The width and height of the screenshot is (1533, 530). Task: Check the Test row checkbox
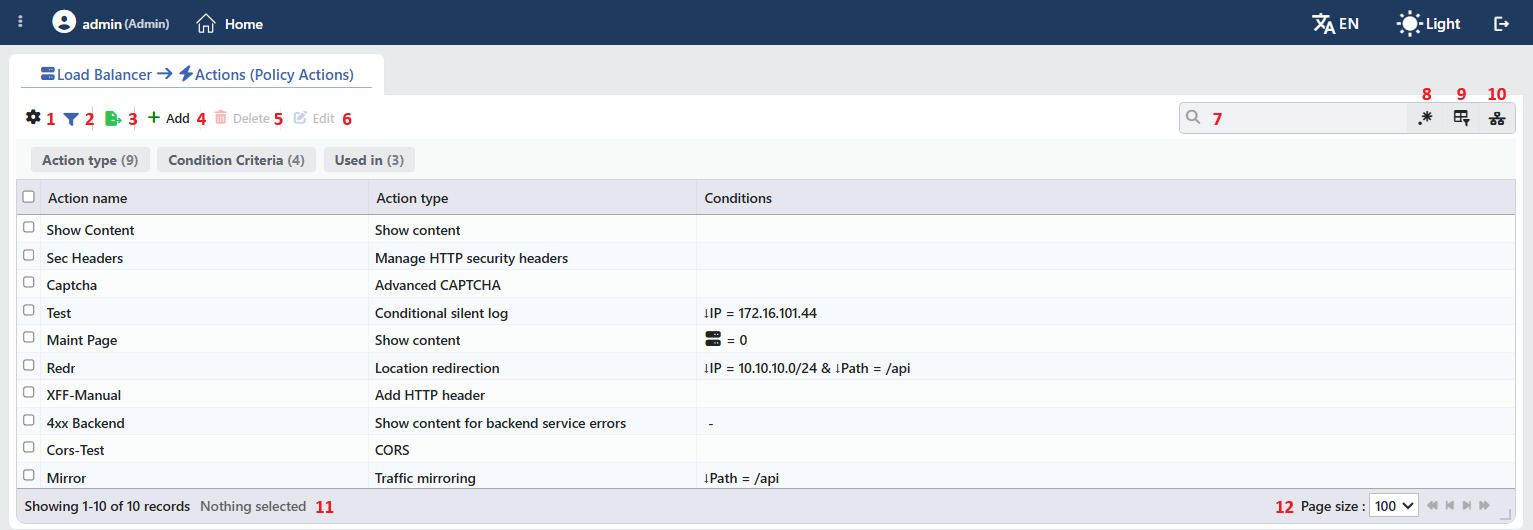29,311
